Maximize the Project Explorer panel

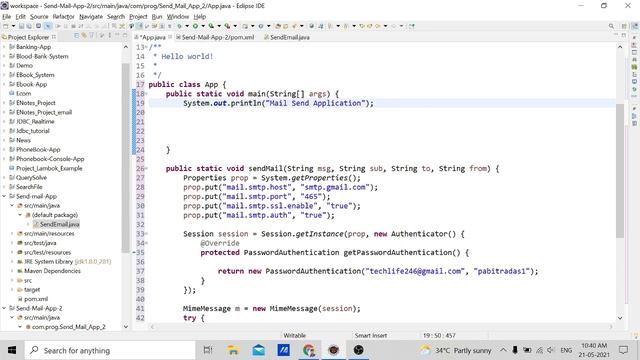(x=124, y=36)
